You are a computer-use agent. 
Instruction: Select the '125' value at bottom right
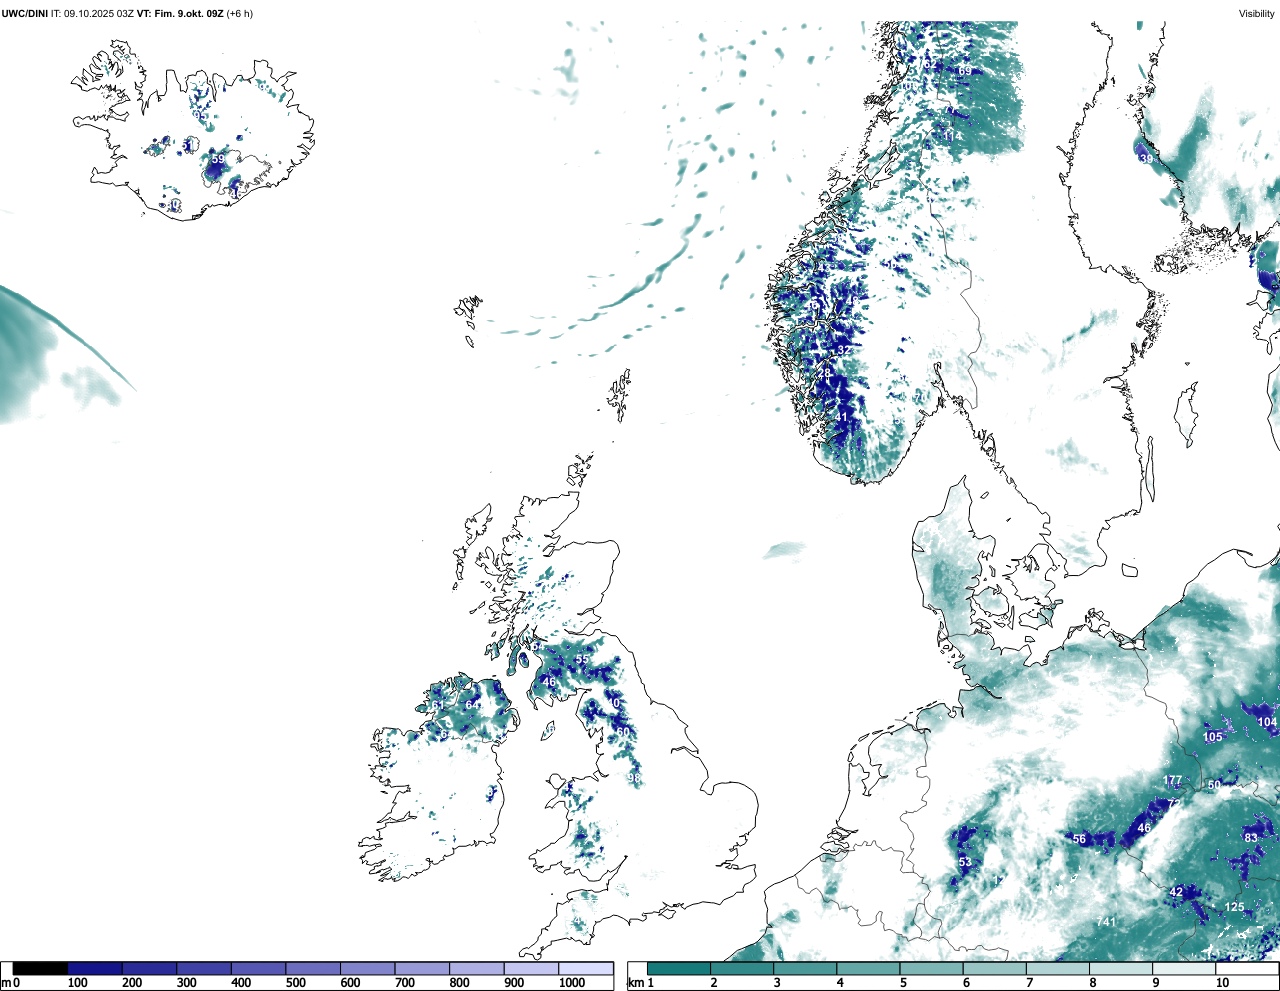[x=1235, y=907]
